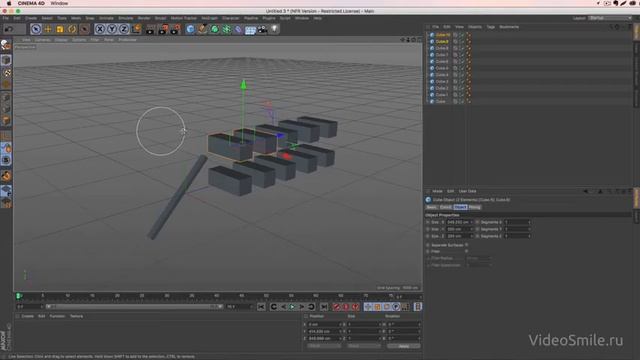Adjust Segments Y stepper arrows

pyautogui.click(x=529, y=229)
